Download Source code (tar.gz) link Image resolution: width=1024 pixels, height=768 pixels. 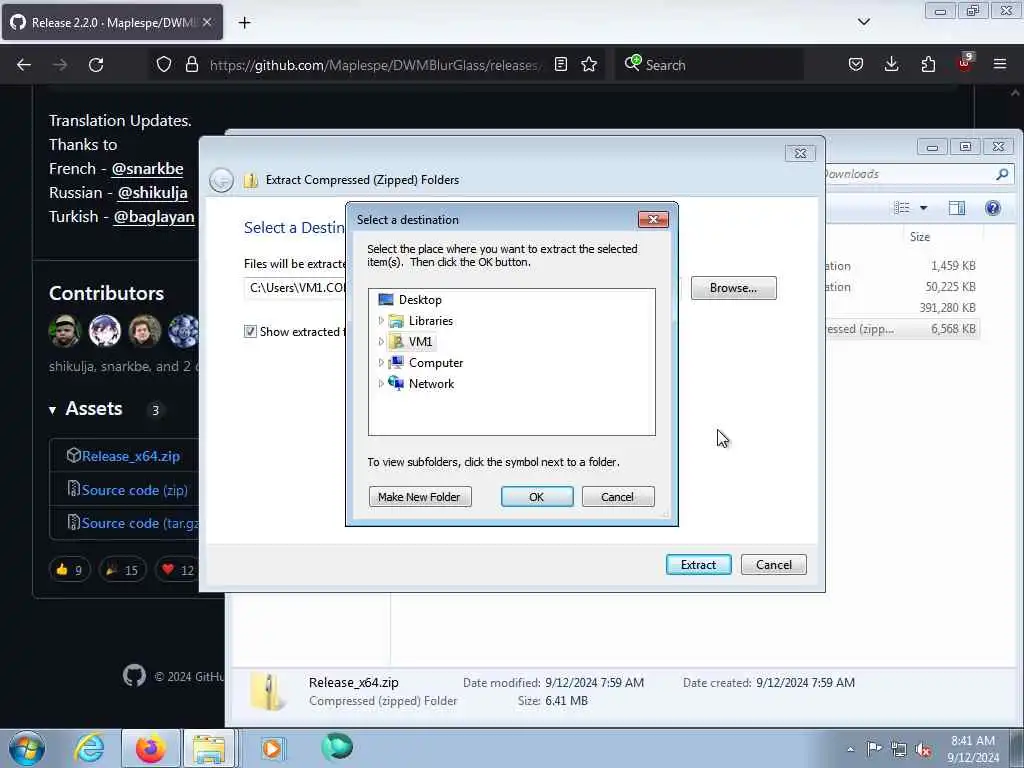[x=140, y=523]
